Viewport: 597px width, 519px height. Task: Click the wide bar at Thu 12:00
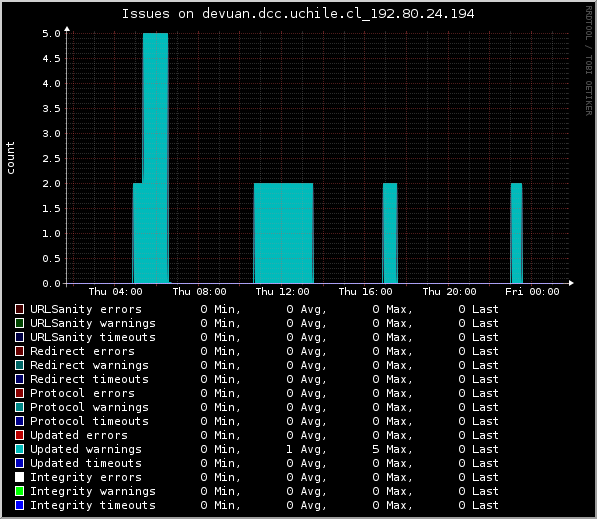[283, 233]
